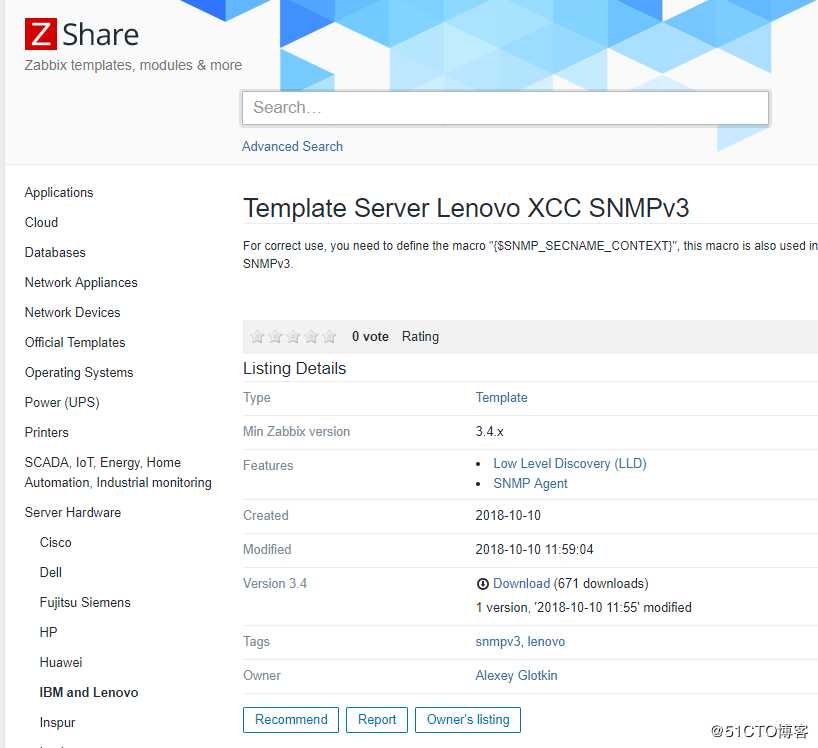Screen dimensions: 818x748
Task: Rate with the first star
Action: pyautogui.click(x=257, y=336)
